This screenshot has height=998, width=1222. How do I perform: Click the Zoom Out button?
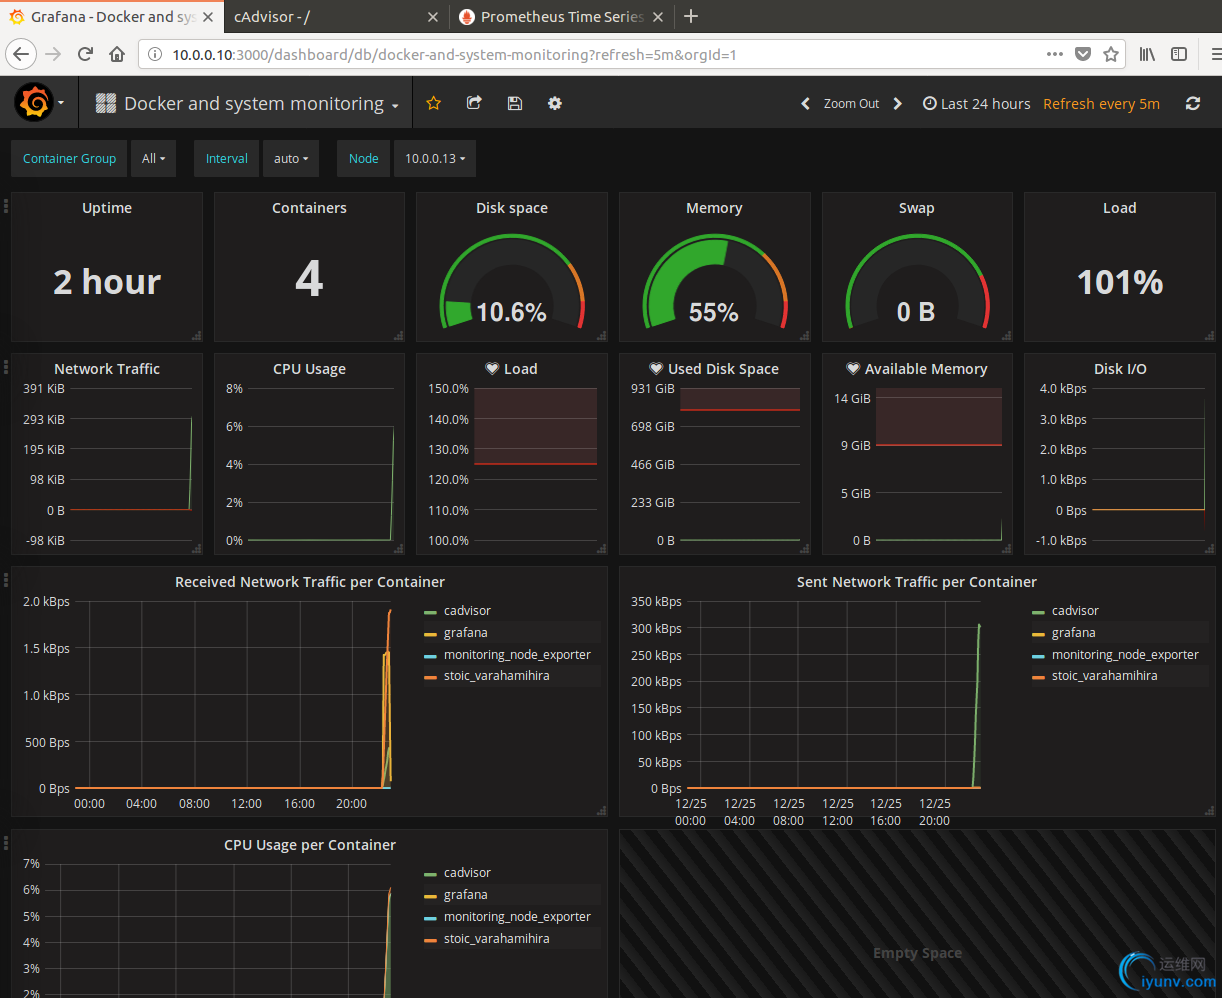(852, 103)
